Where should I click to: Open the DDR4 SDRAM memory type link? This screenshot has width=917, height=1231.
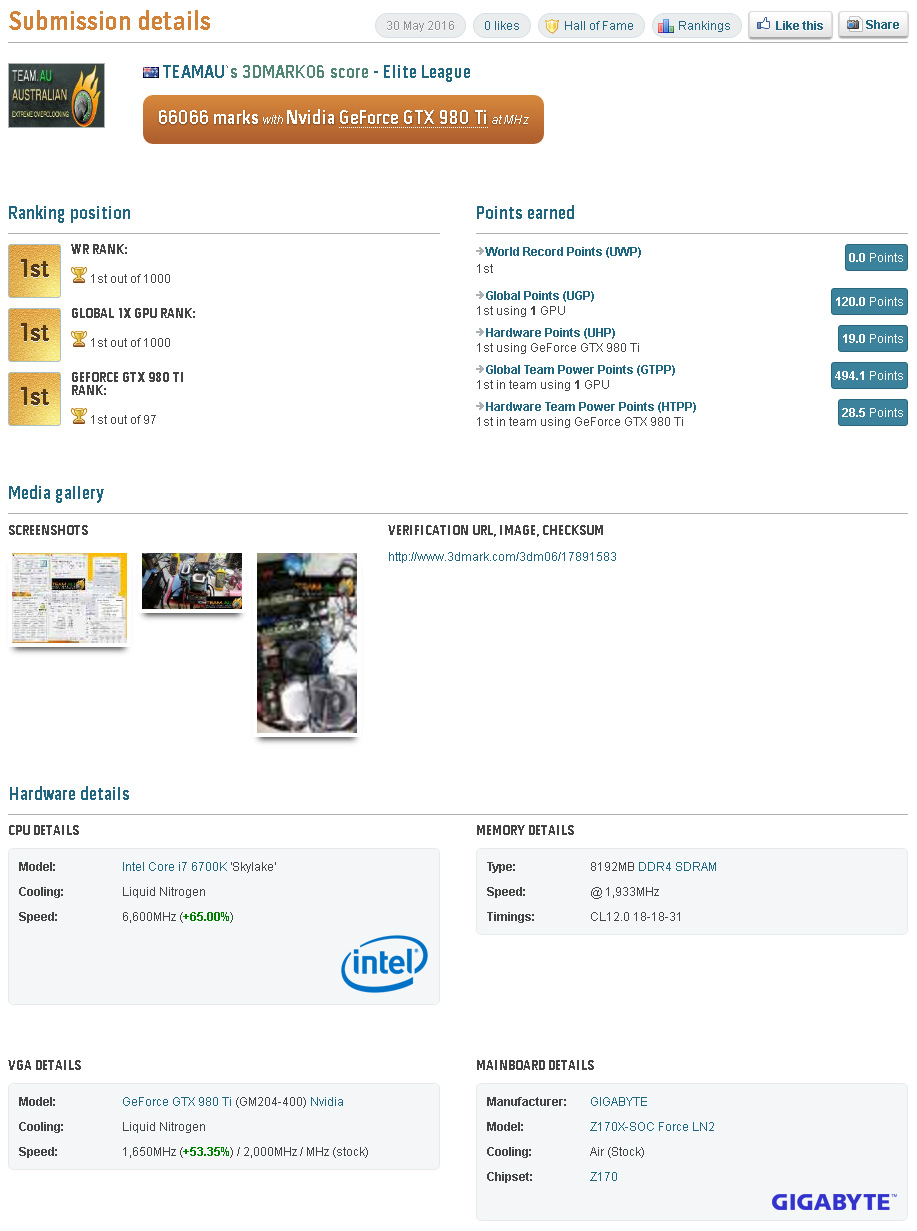pos(677,867)
